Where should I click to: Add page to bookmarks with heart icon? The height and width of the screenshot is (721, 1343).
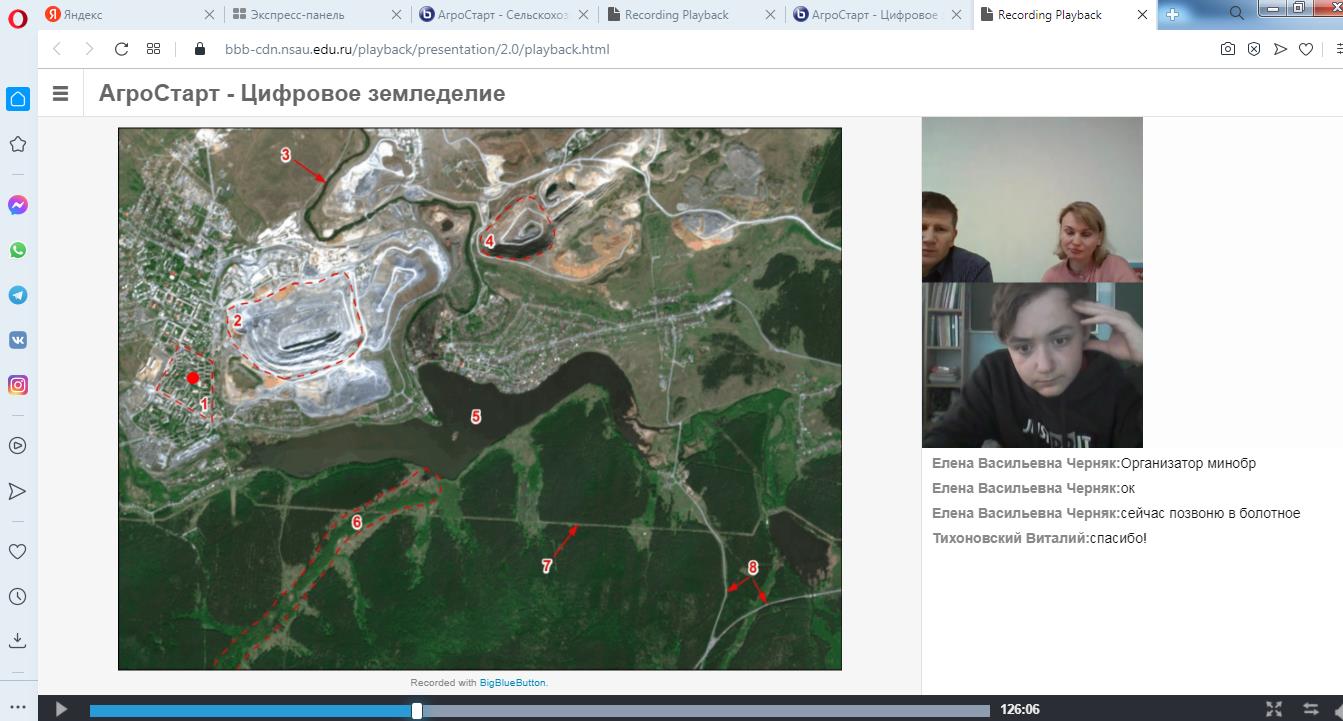coord(1306,49)
